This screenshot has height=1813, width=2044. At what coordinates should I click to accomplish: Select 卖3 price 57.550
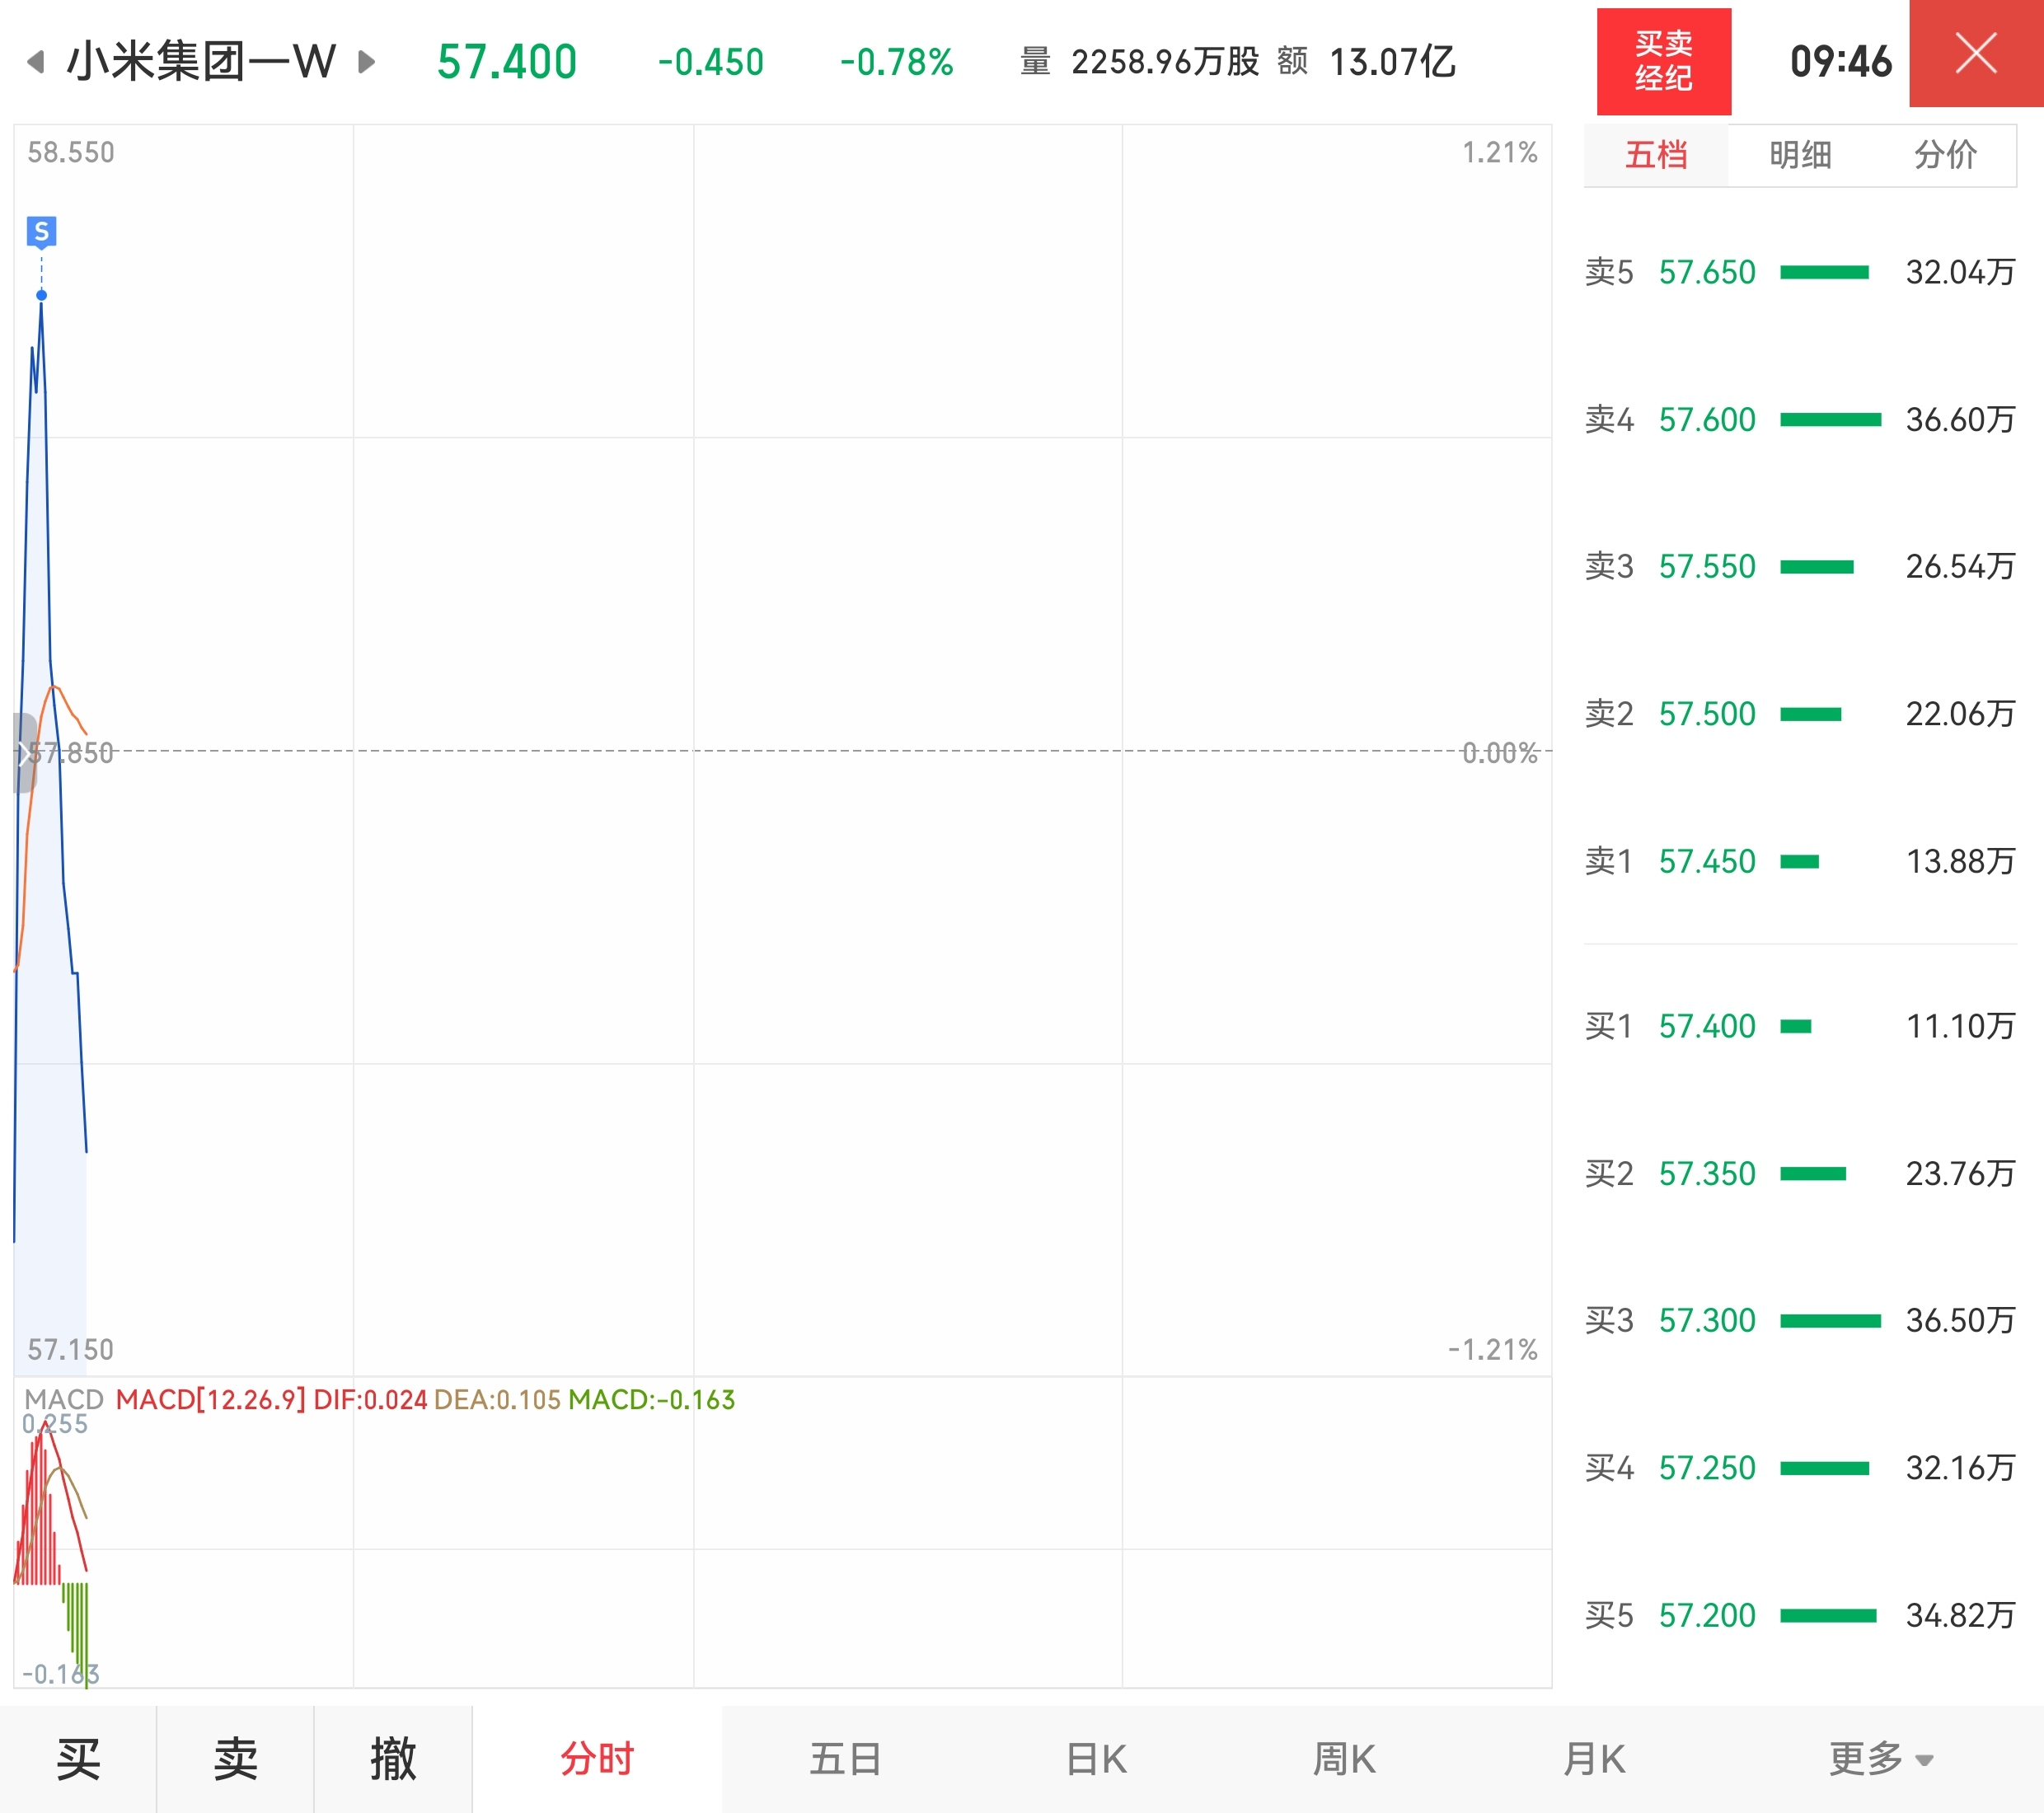click(1707, 567)
